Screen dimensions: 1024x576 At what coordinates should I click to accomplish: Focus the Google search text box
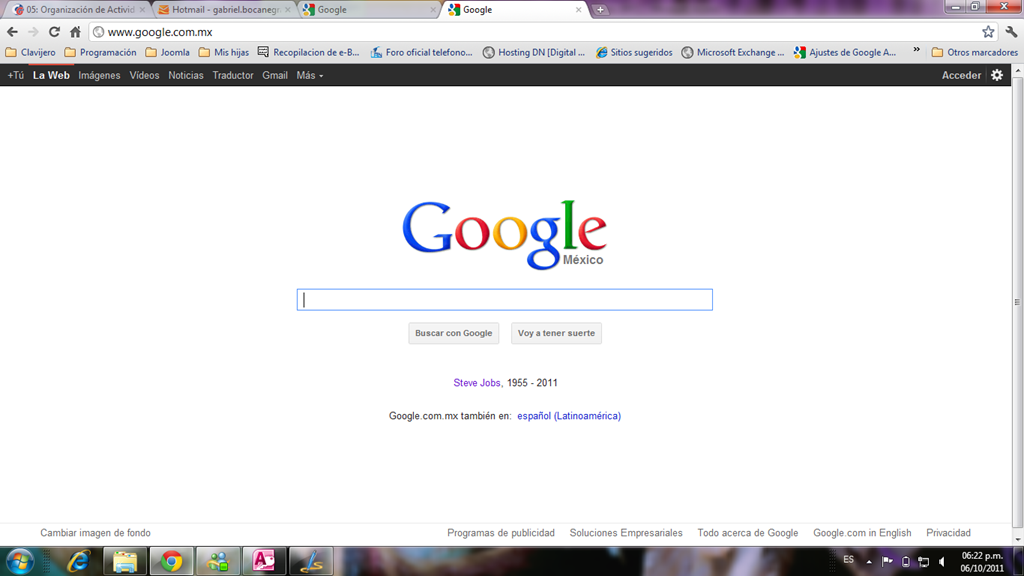click(x=505, y=300)
